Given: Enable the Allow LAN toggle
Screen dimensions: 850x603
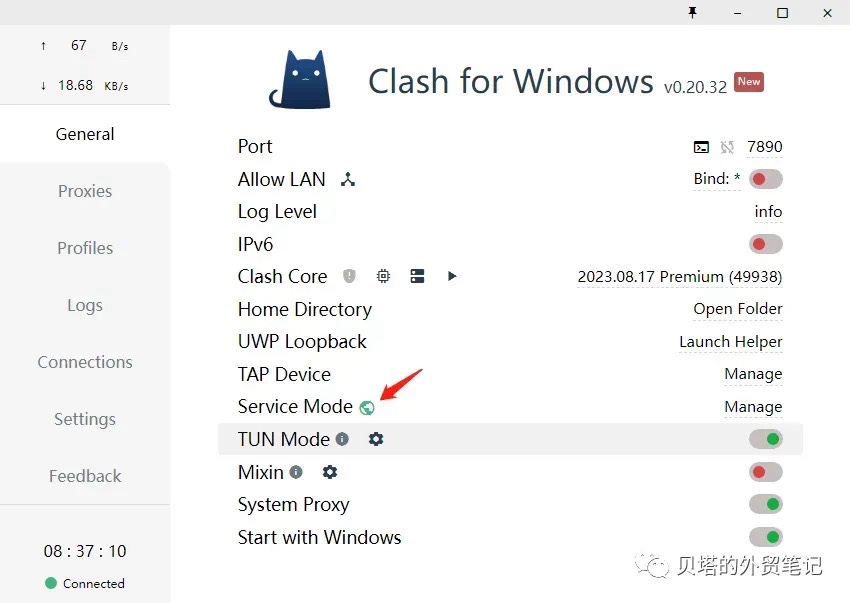Looking at the screenshot, I should tap(765, 180).
